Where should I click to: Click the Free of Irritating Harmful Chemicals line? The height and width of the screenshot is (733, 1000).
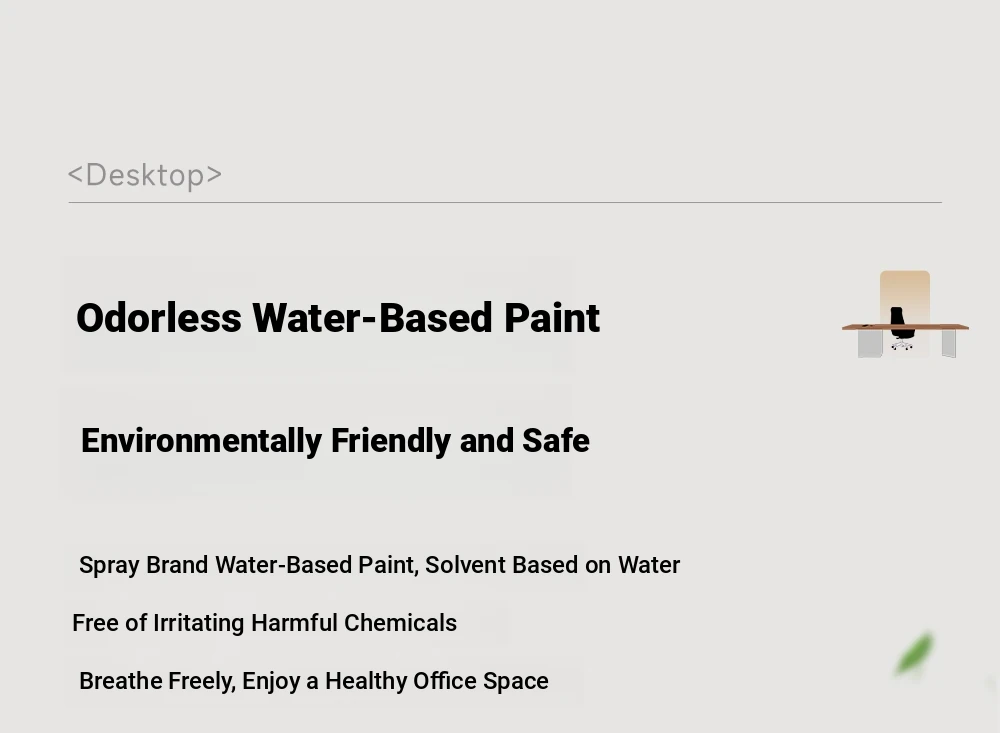tap(265, 623)
